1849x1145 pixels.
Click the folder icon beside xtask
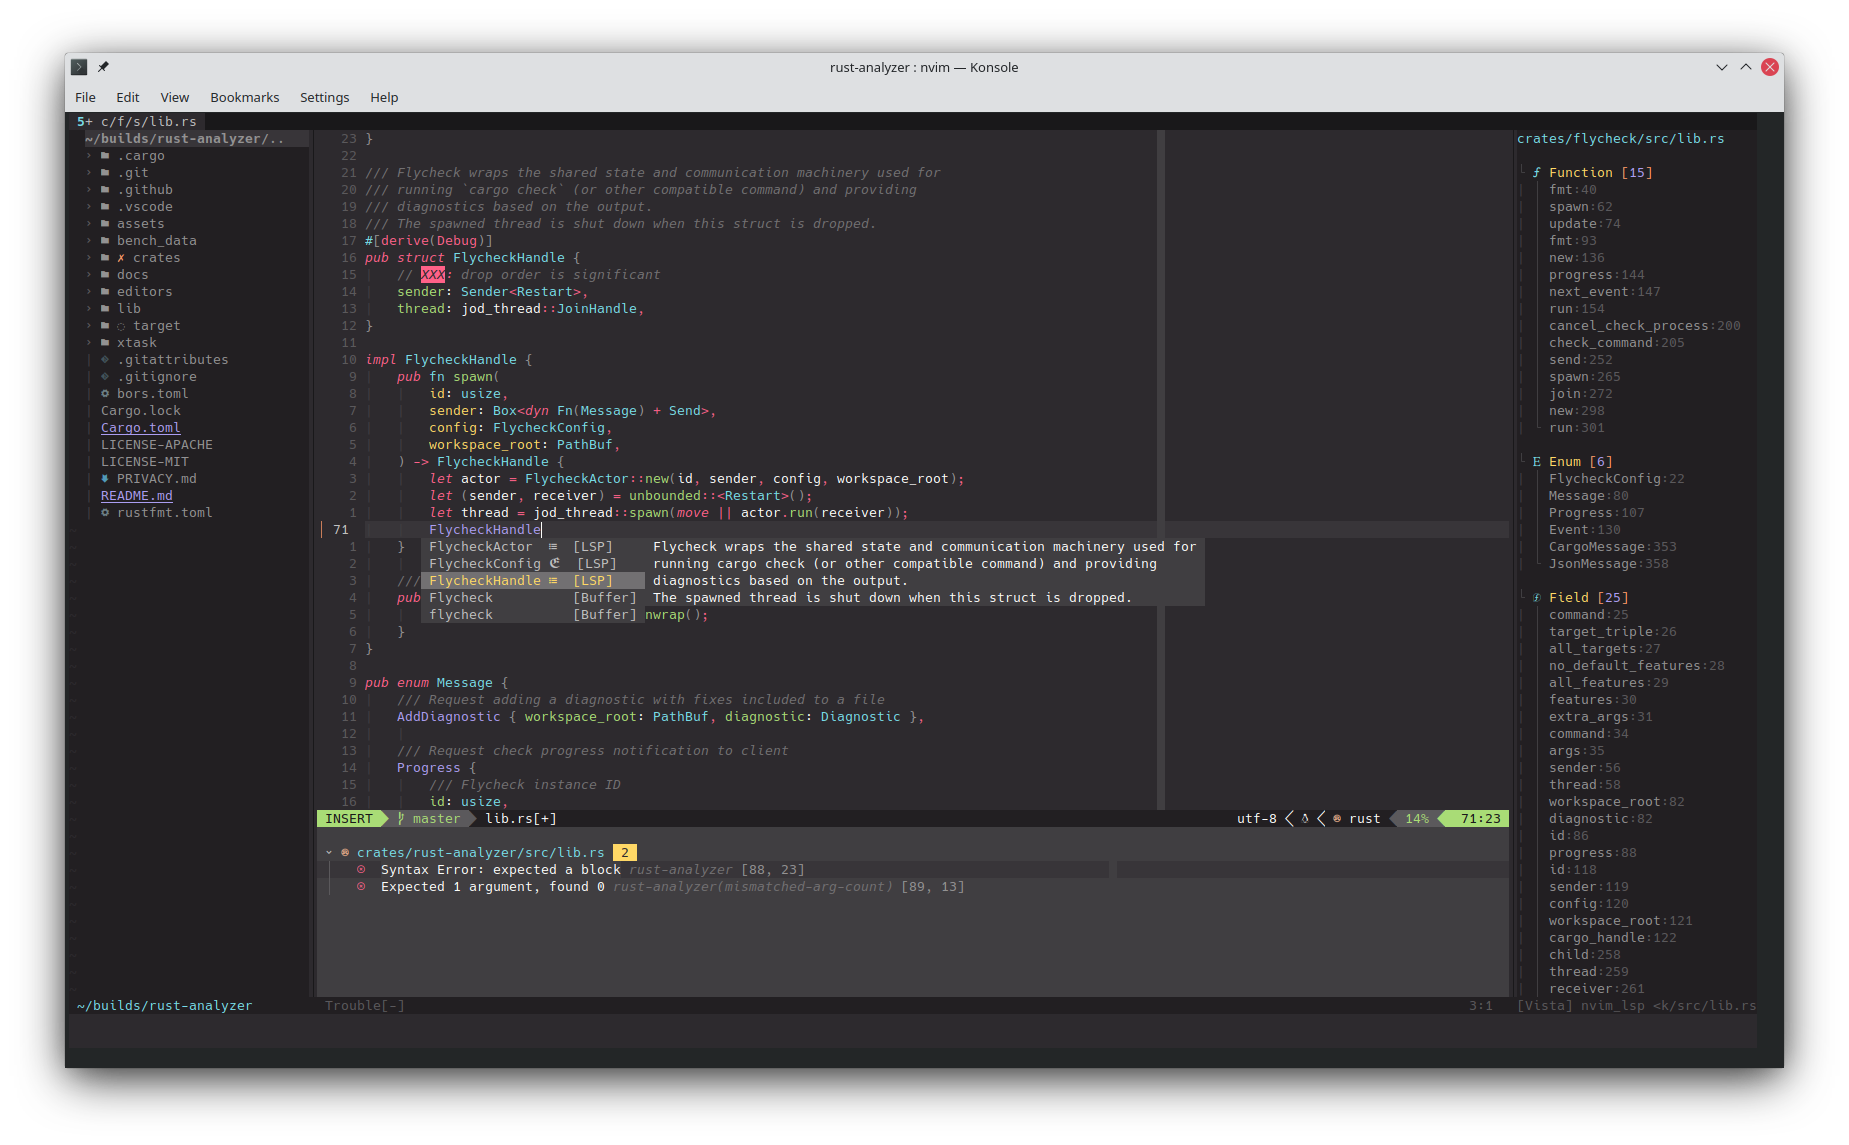(105, 343)
